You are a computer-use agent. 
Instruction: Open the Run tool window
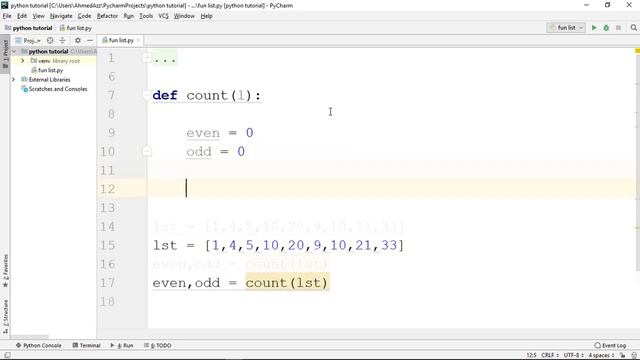(x=122, y=345)
